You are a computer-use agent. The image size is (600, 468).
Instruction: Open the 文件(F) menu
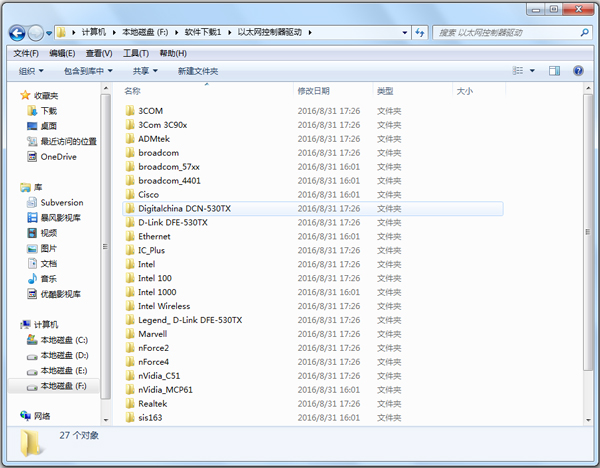click(x=26, y=53)
